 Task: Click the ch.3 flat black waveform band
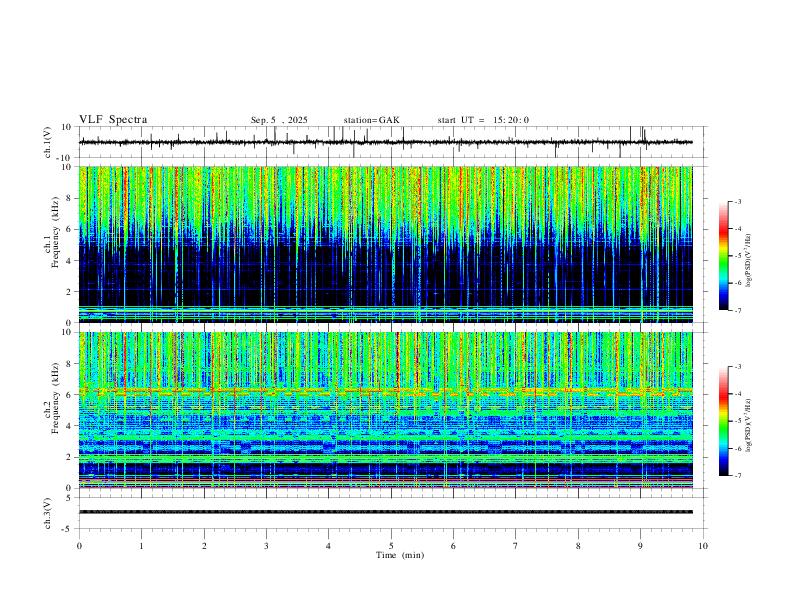tap(385, 512)
